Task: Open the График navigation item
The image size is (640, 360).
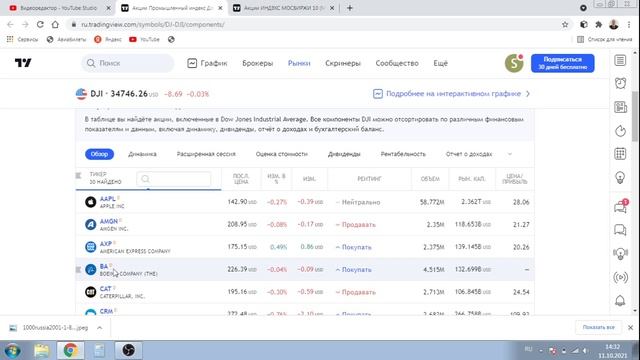Action: [207, 63]
